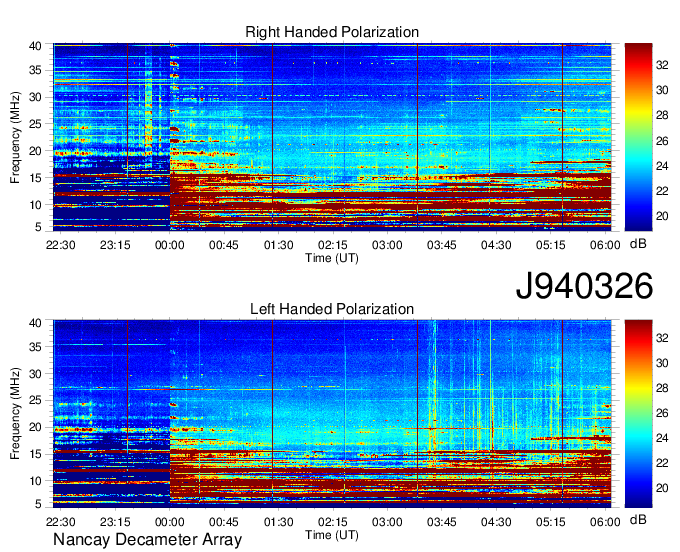The height and width of the screenshot is (552, 680).
Task: Click the 03:00 tick under Right Handed plot
Action: pos(387,245)
